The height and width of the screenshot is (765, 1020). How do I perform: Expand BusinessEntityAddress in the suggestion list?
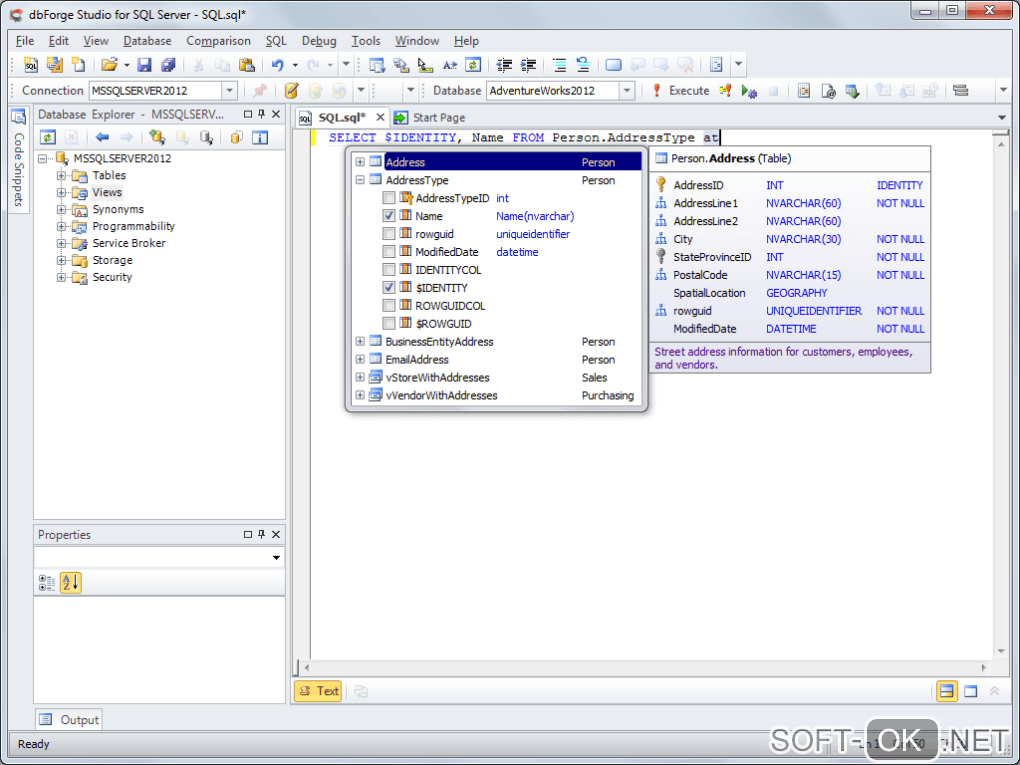(x=360, y=342)
